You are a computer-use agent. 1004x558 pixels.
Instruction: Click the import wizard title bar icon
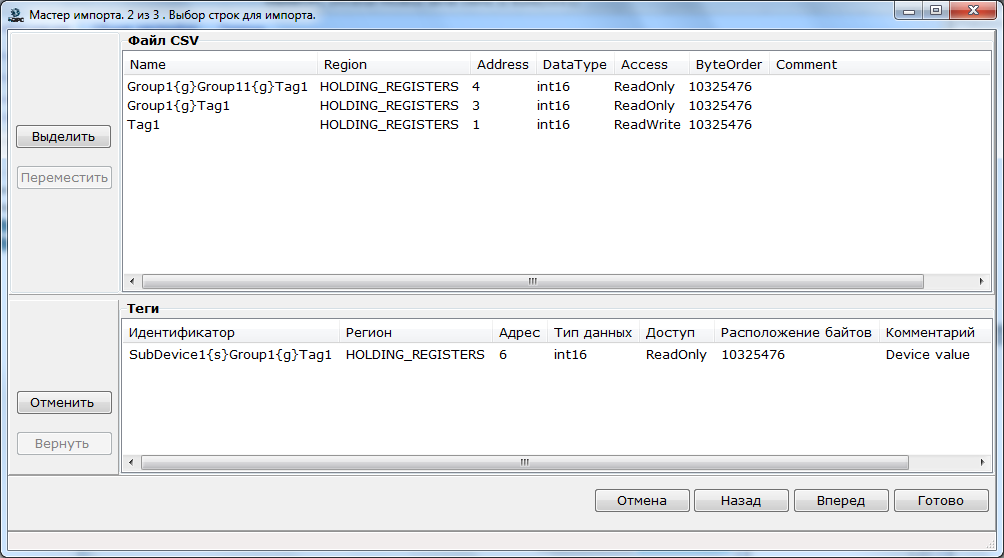click(16, 14)
